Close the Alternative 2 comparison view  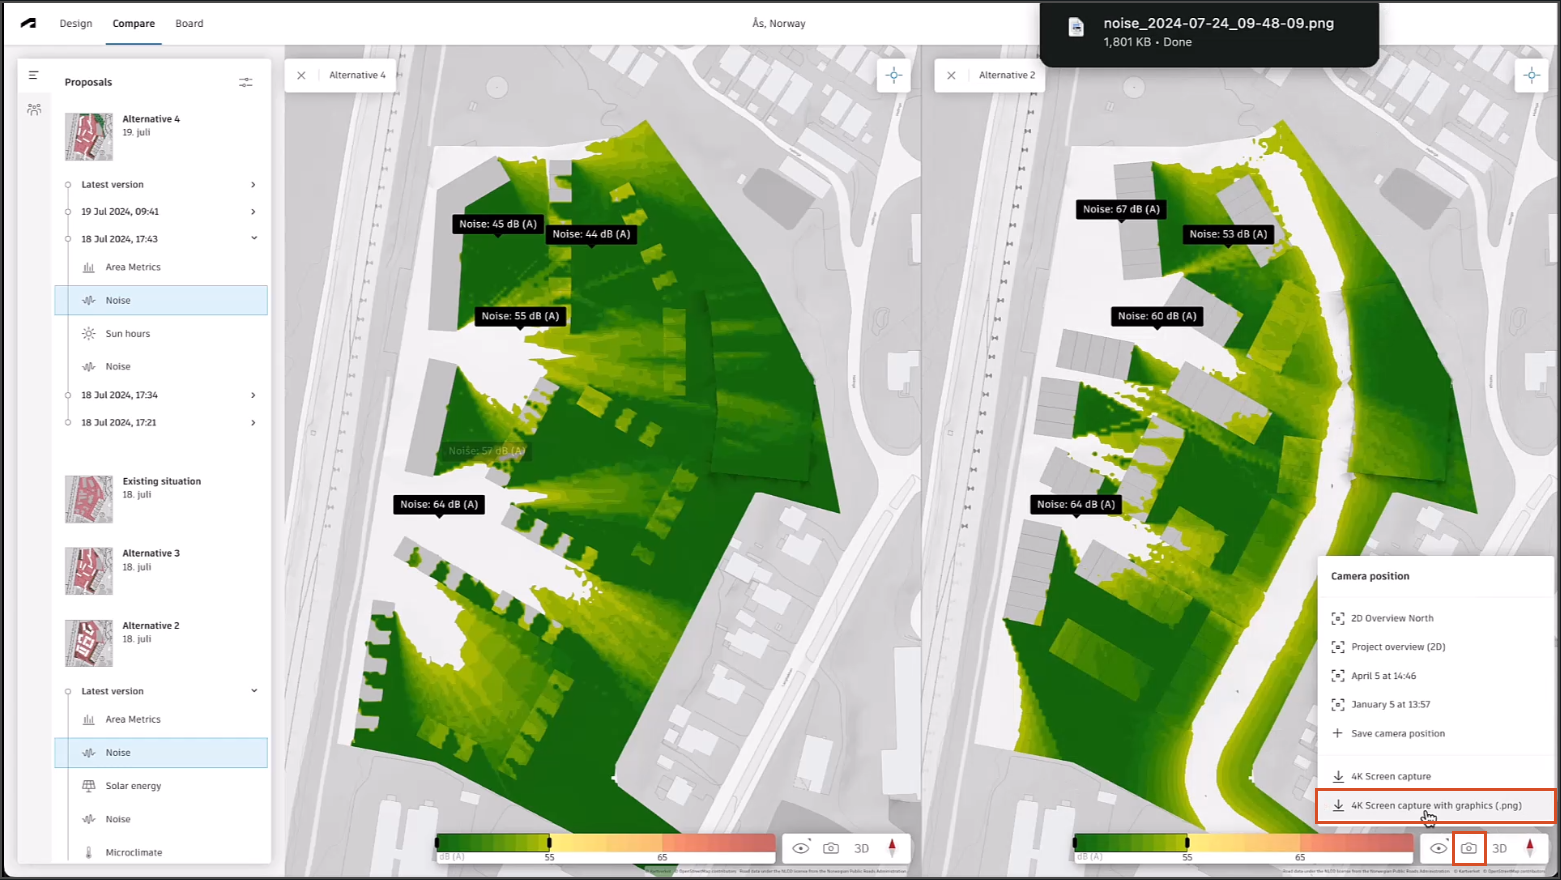[951, 75]
